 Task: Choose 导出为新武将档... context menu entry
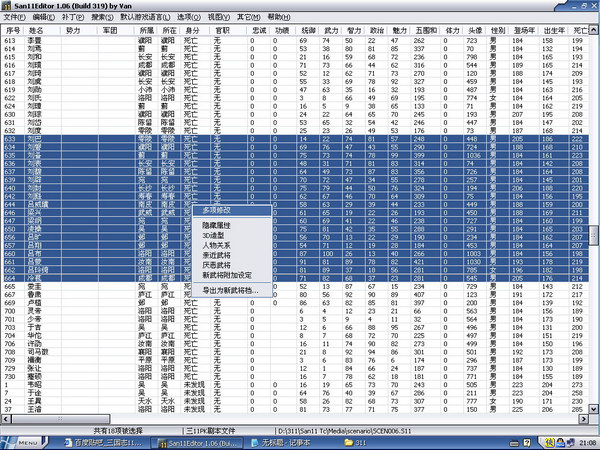(230, 290)
